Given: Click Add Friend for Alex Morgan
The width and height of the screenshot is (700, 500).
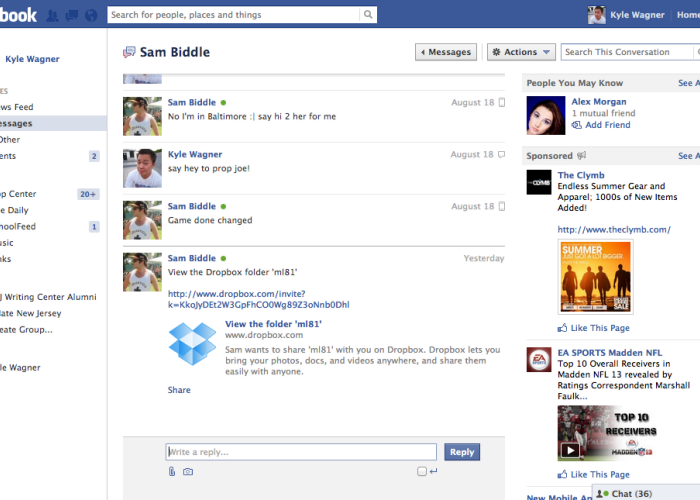Looking at the screenshot, I should pos(608,125).
